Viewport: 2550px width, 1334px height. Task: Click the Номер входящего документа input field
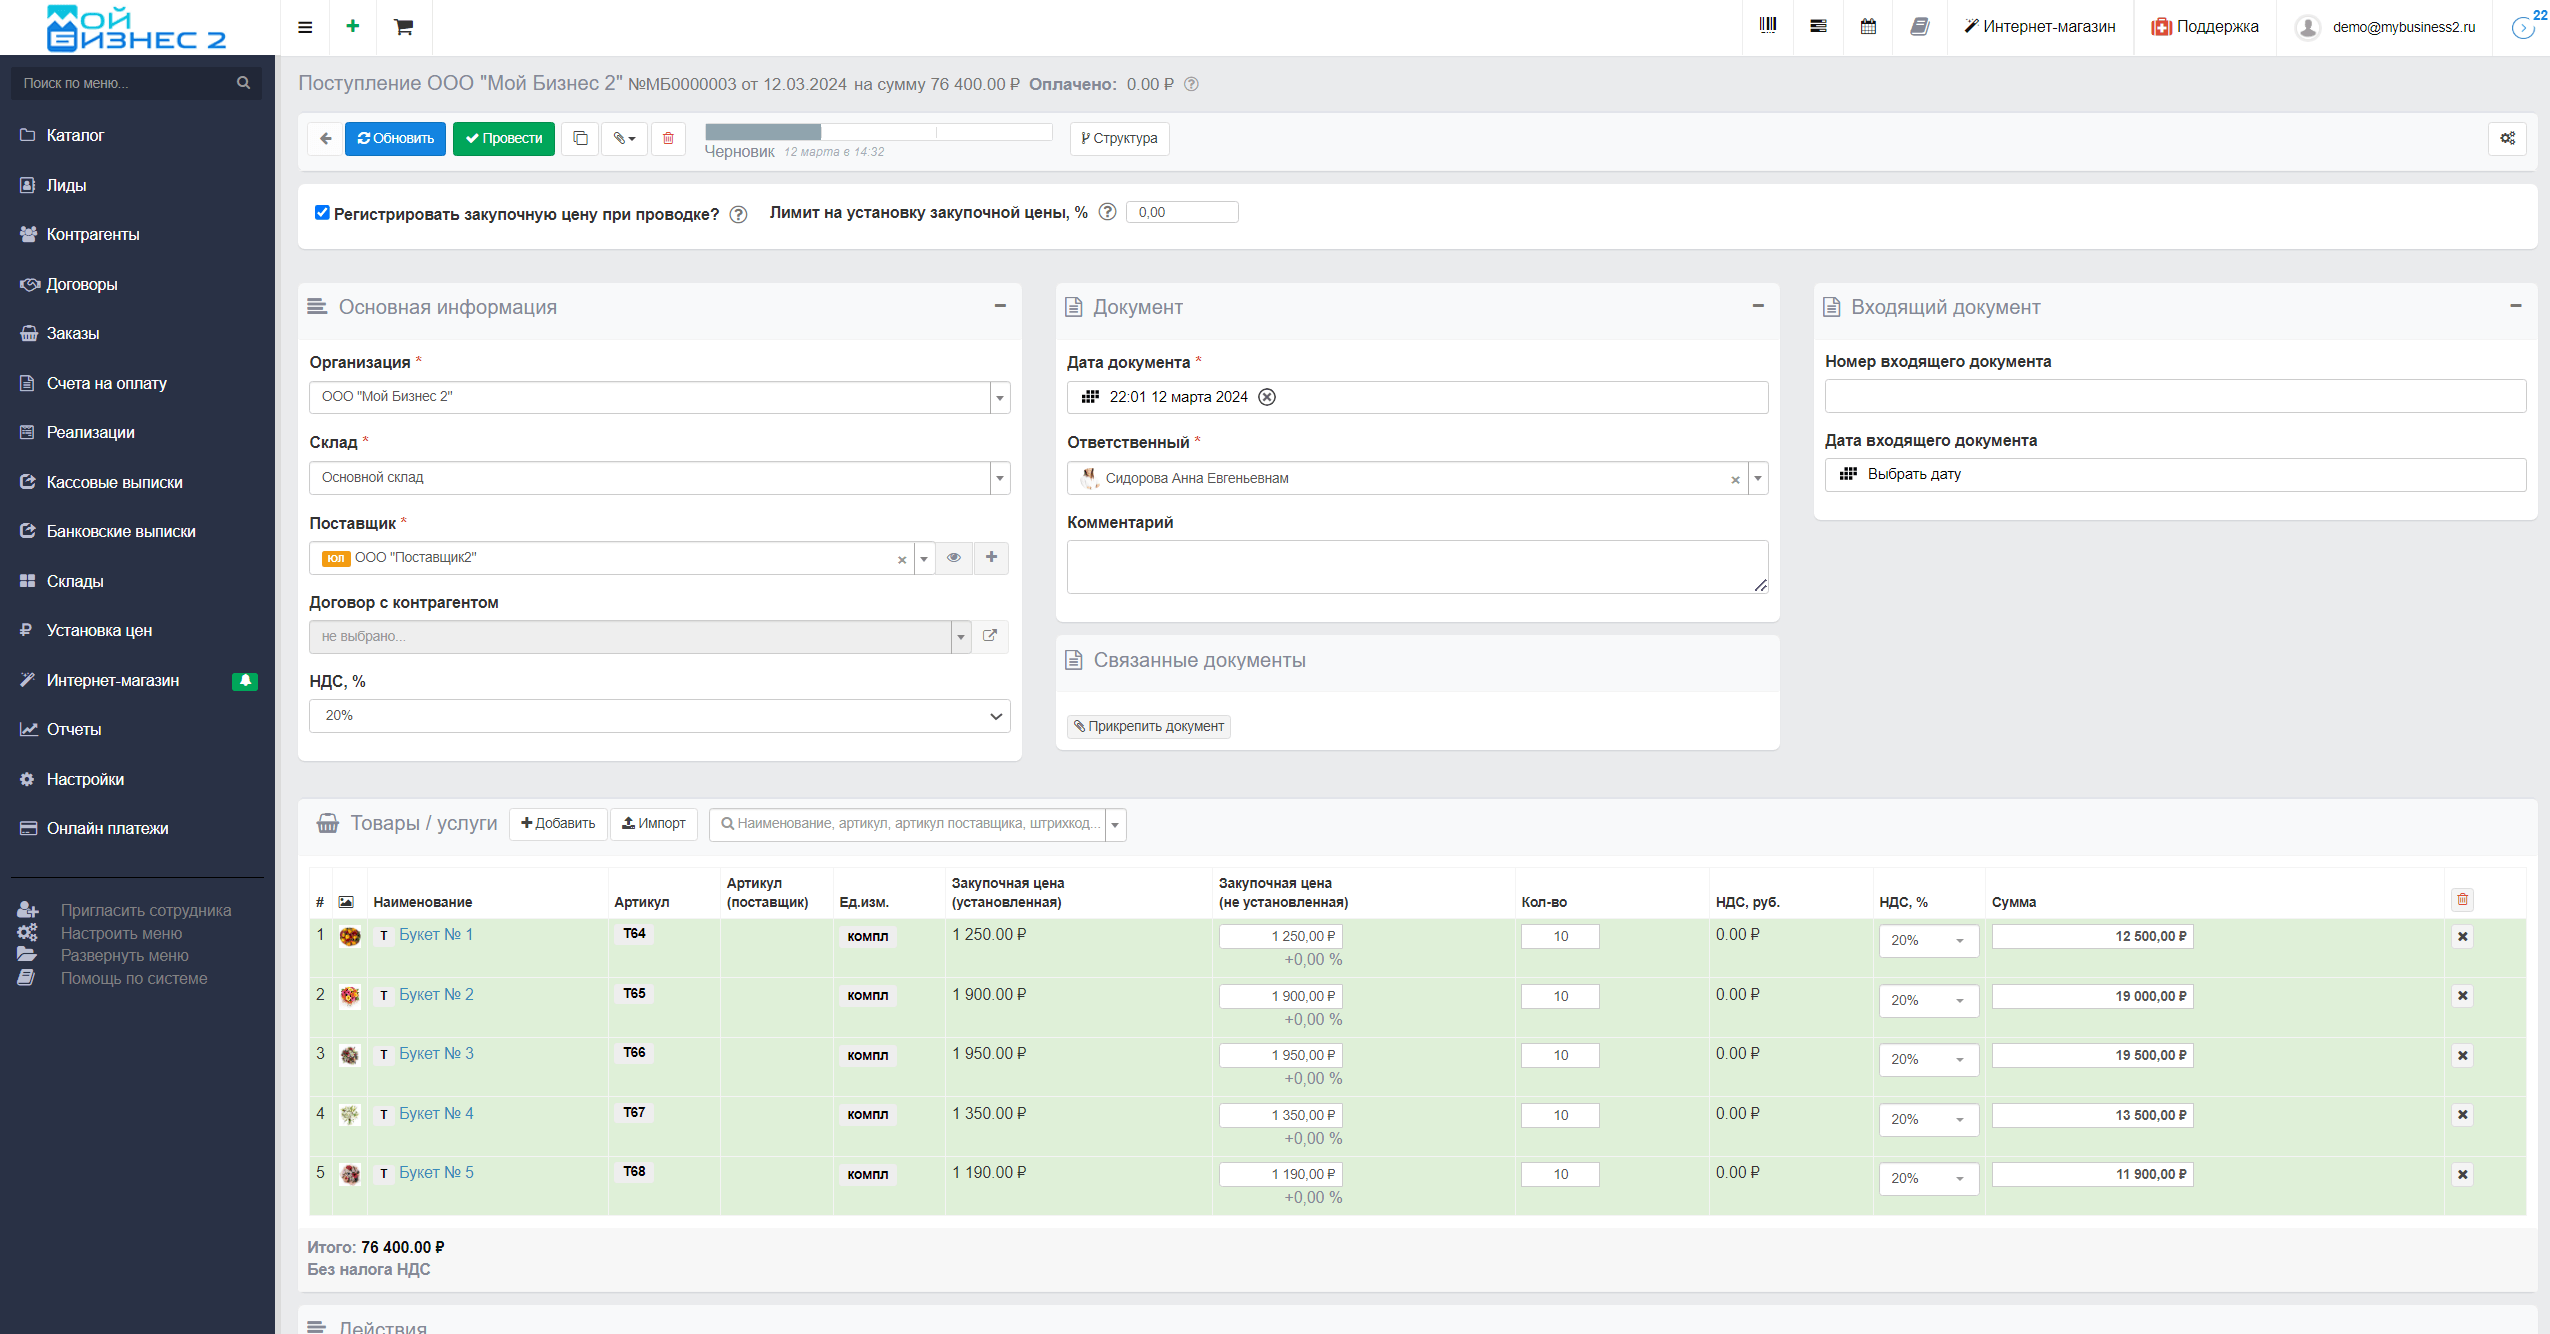2174,396
